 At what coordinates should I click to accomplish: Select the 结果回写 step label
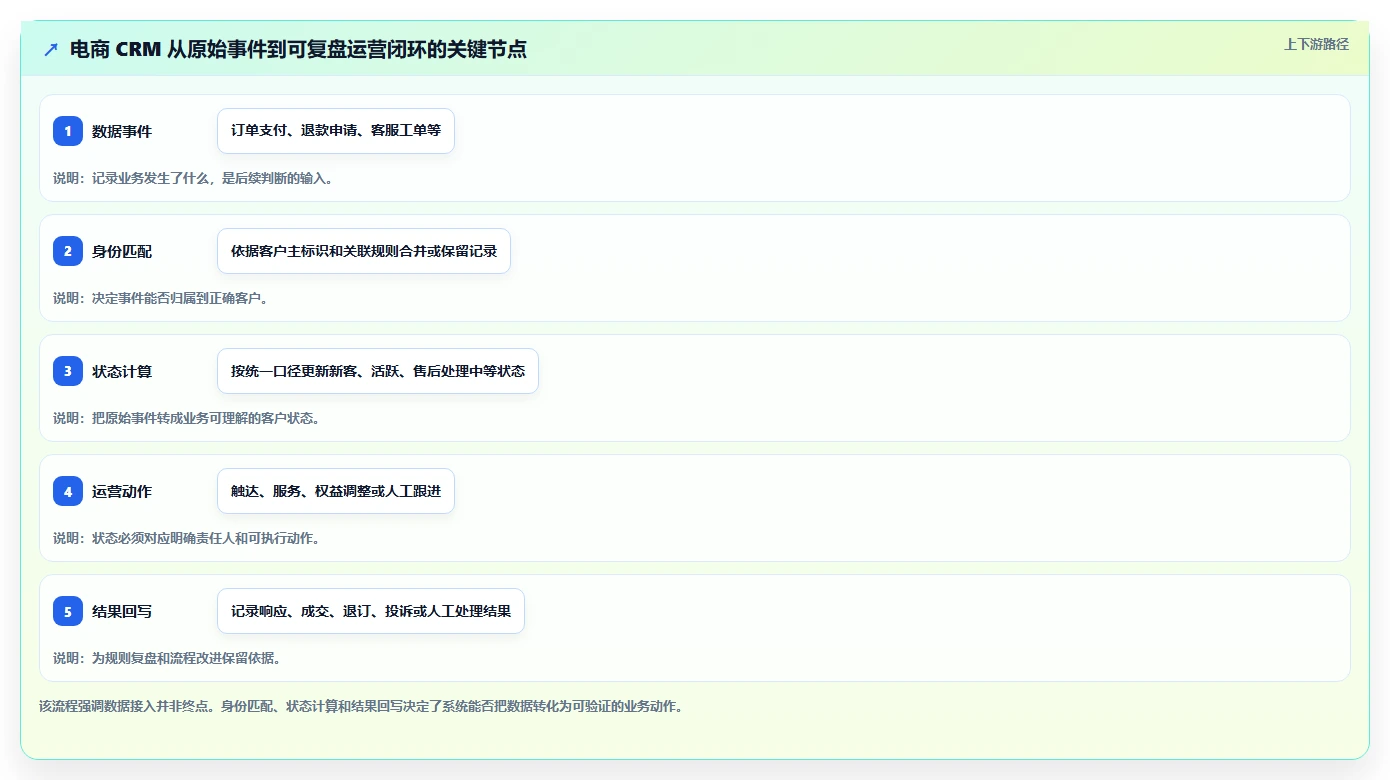122,611
